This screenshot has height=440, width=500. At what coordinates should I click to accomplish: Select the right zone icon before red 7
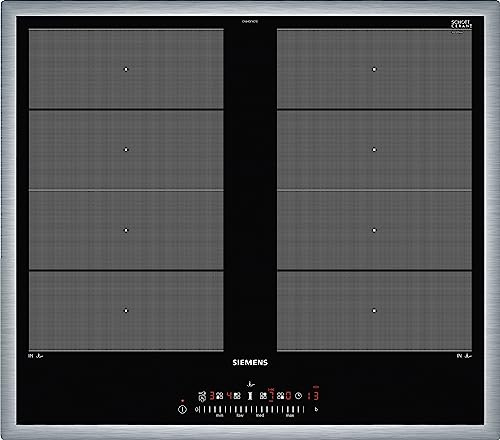click(263, 396)
